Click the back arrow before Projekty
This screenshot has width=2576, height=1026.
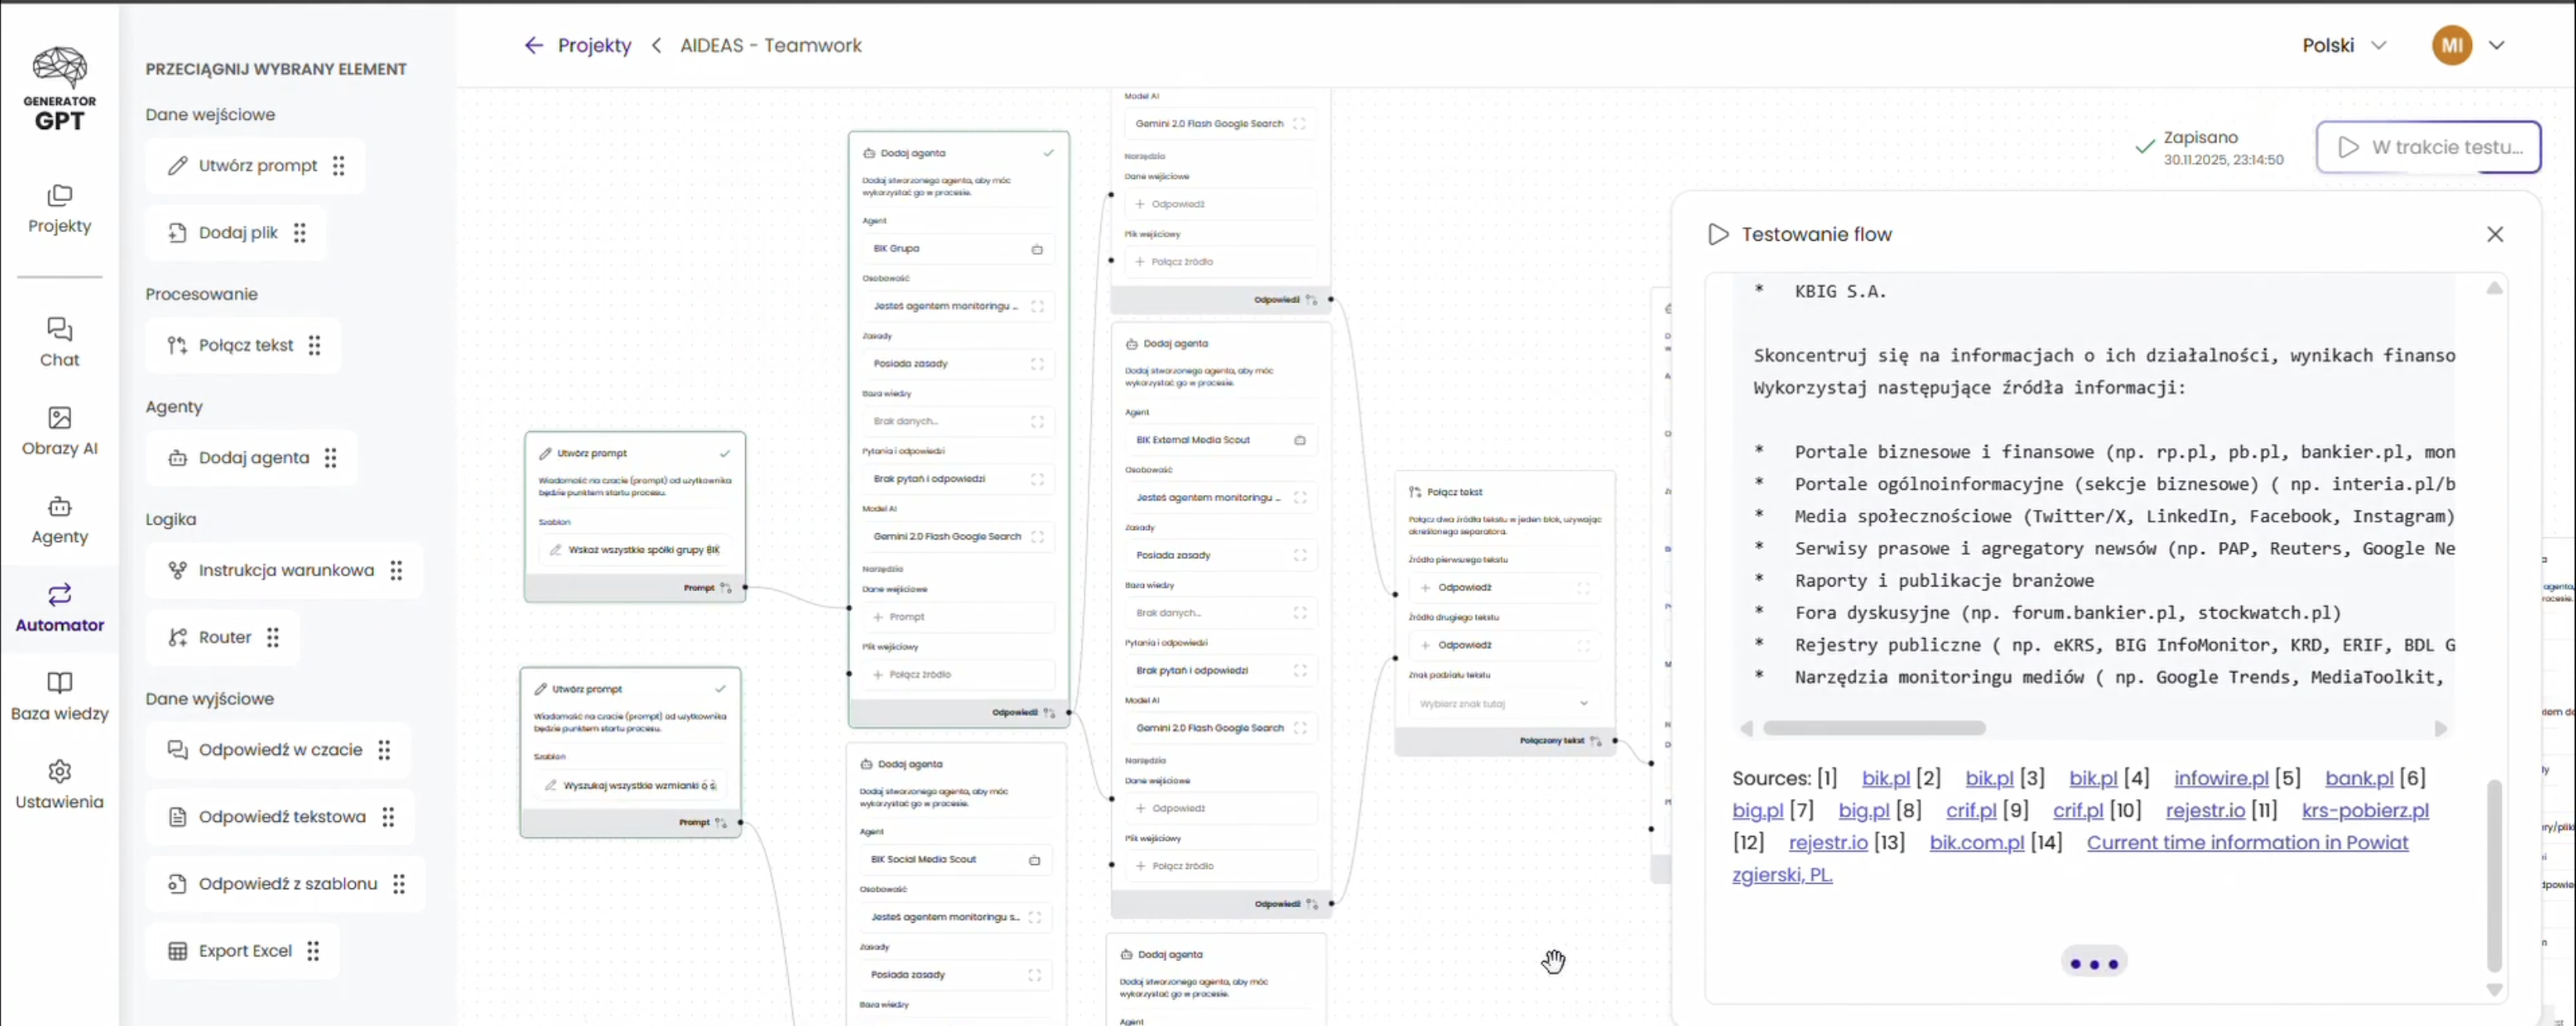pos(533,45)
